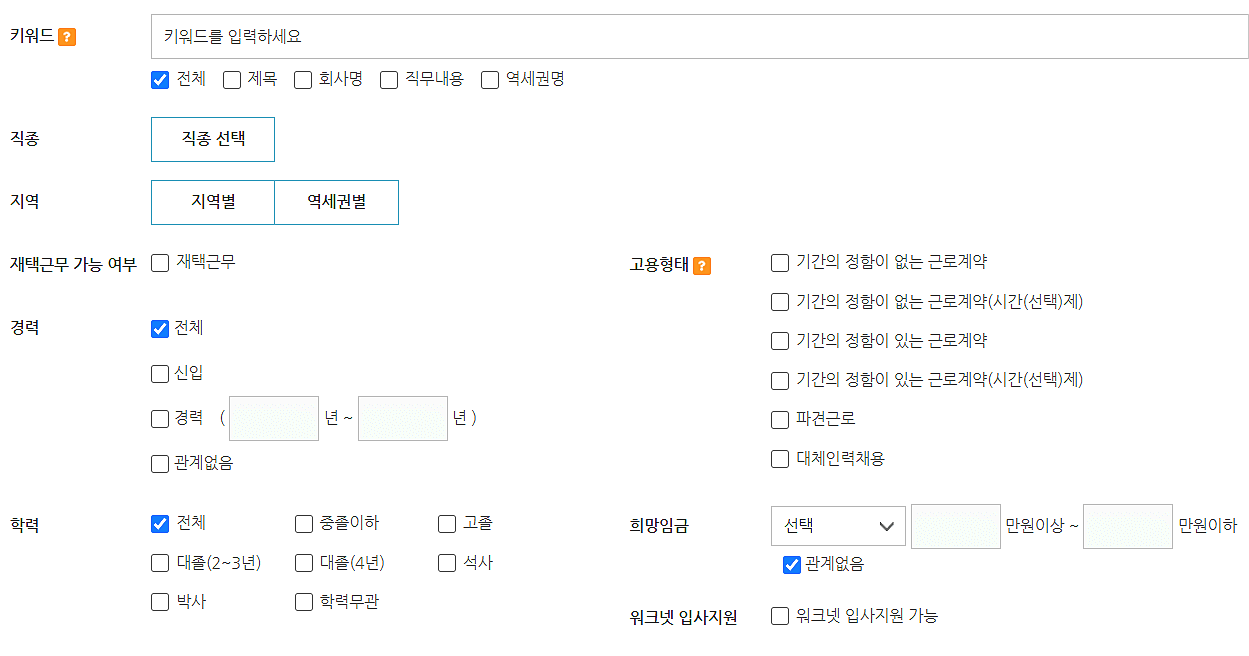
Task: Check the 대체인력채용 checkbox
Action: click(779, 459)
